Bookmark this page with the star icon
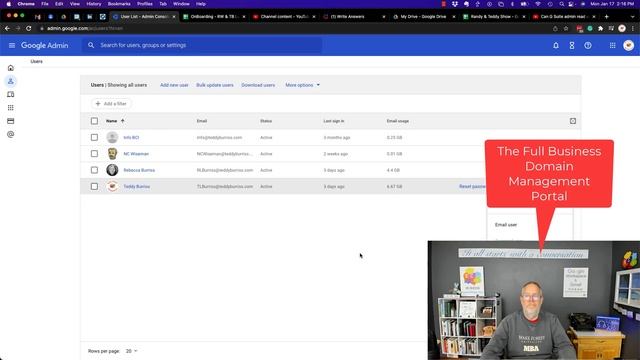640x360 pixels. click(566, 29)
